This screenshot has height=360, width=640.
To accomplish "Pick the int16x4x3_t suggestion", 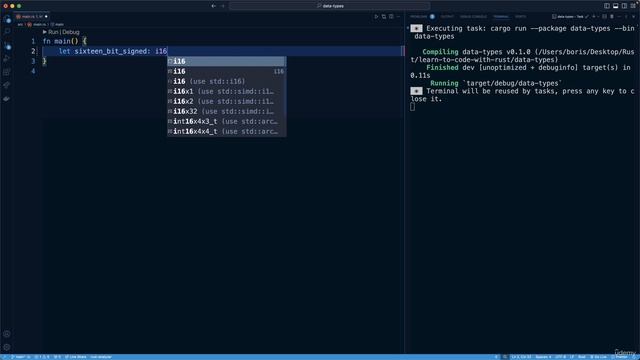I will tap(227, 121).
